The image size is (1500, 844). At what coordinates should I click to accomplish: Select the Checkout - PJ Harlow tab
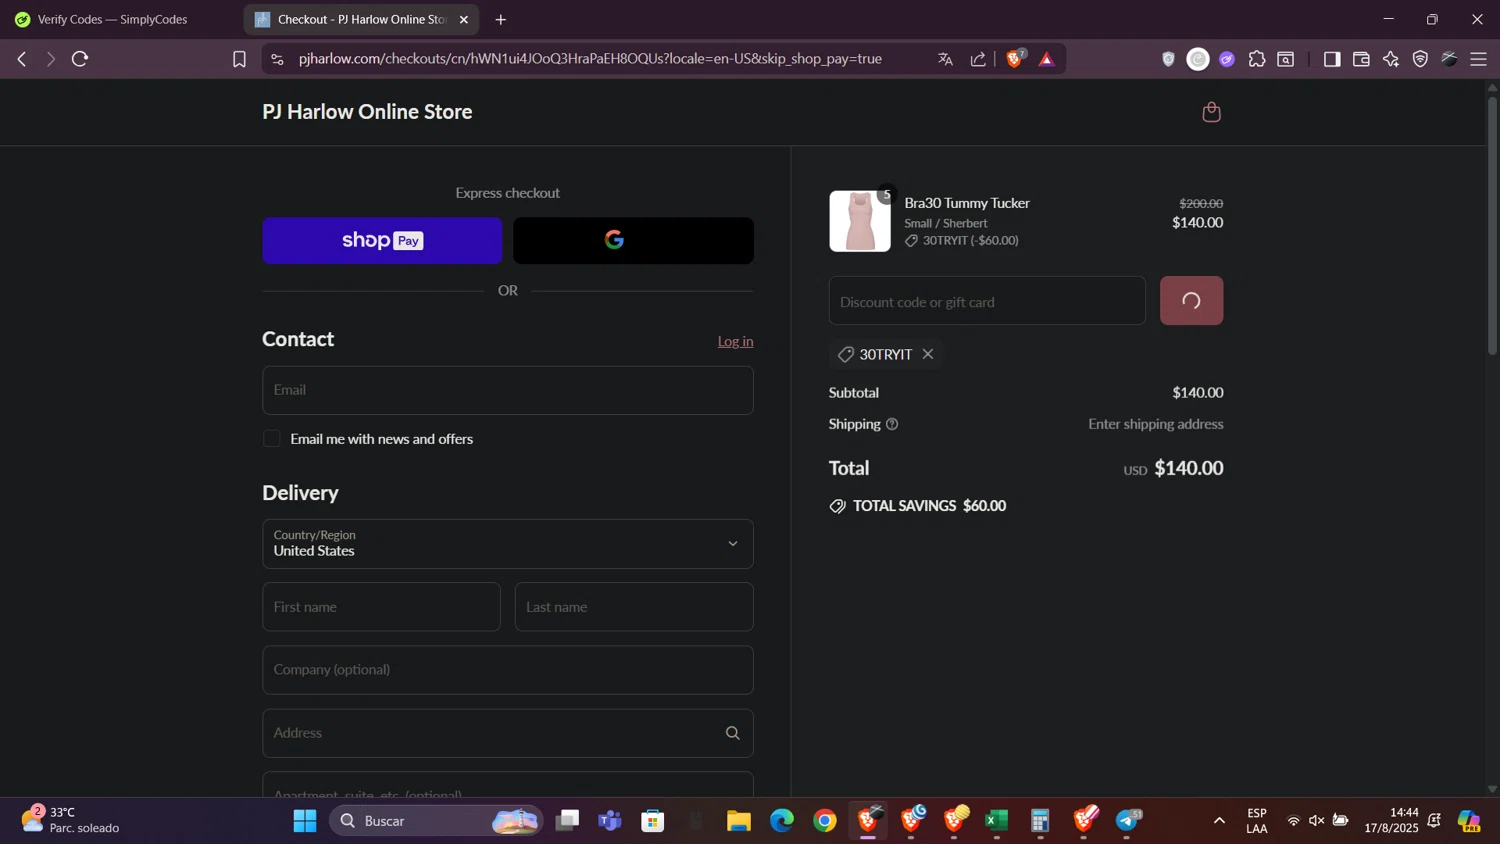pos(361,19)
